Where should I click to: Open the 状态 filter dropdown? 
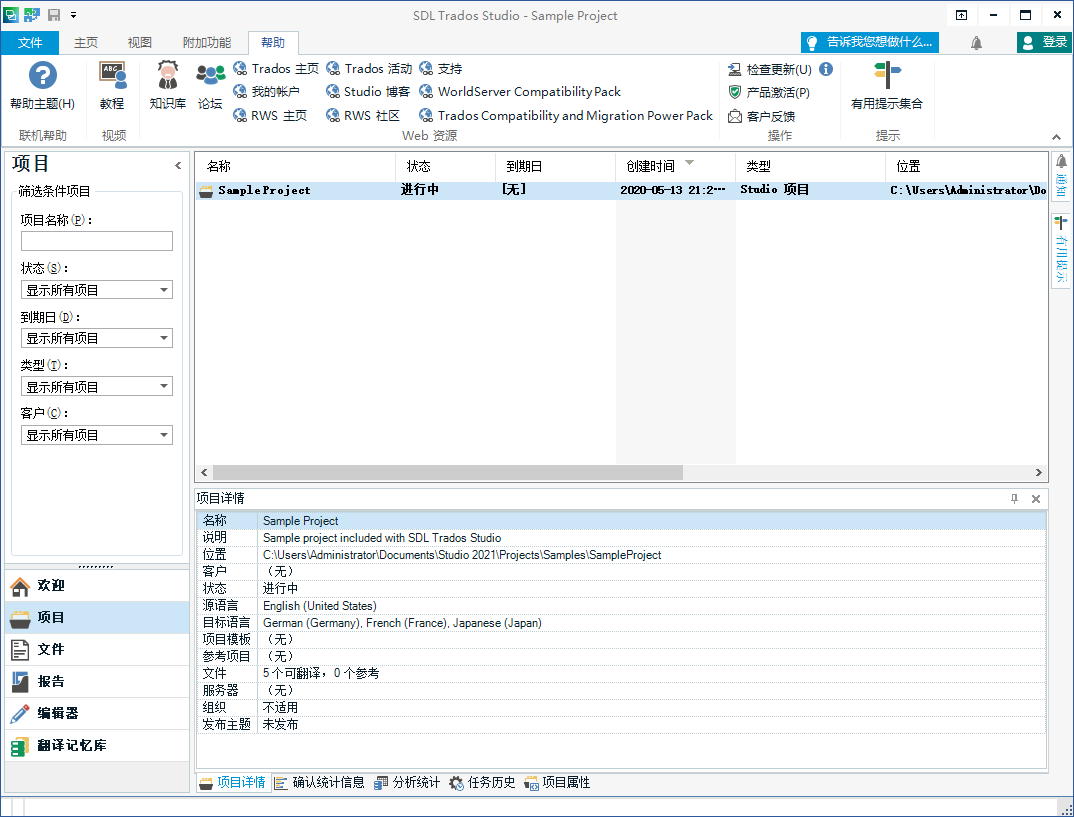point(97,290)
